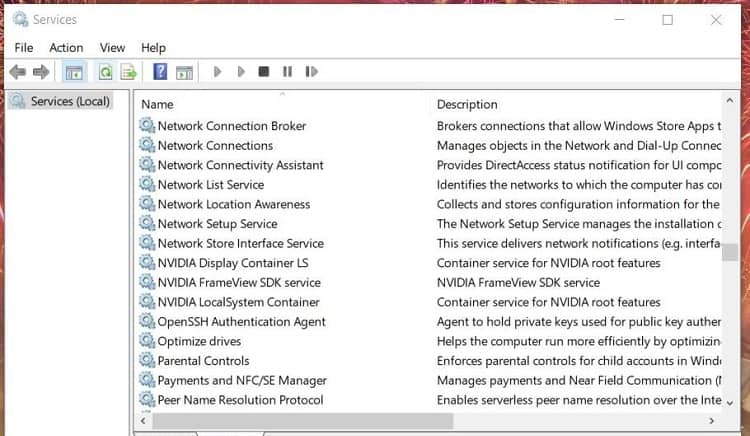Click vertical scrollbar up arrow
Viewport: 750px width, 436px height.
[x=729, y=100]
